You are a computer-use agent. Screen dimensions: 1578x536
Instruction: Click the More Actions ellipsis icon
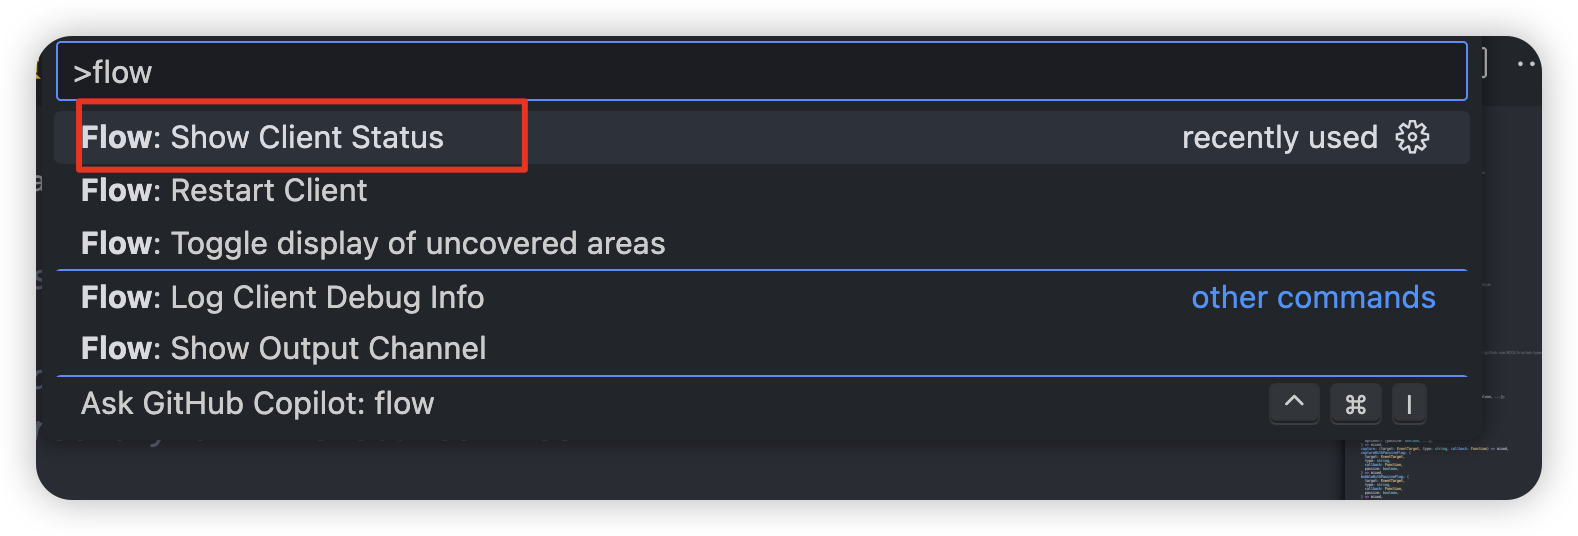pyautogui.click(x=1525, y=64)
